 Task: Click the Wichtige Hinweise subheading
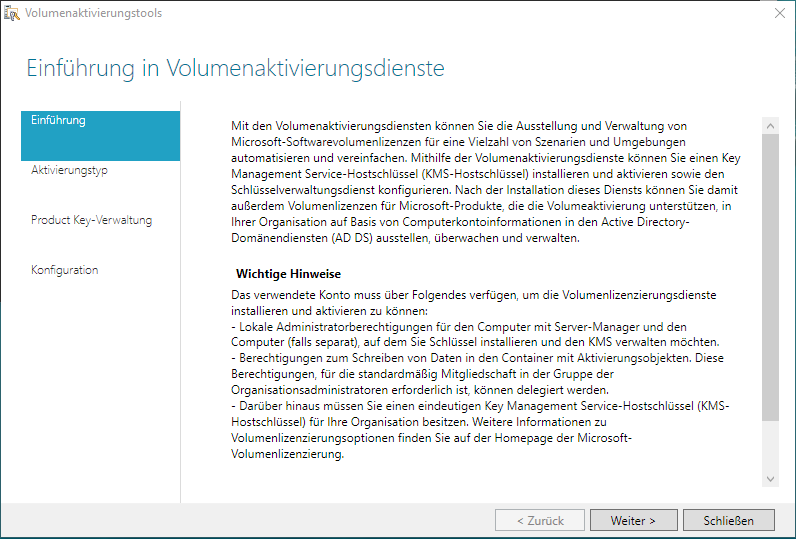pos(289,273)
